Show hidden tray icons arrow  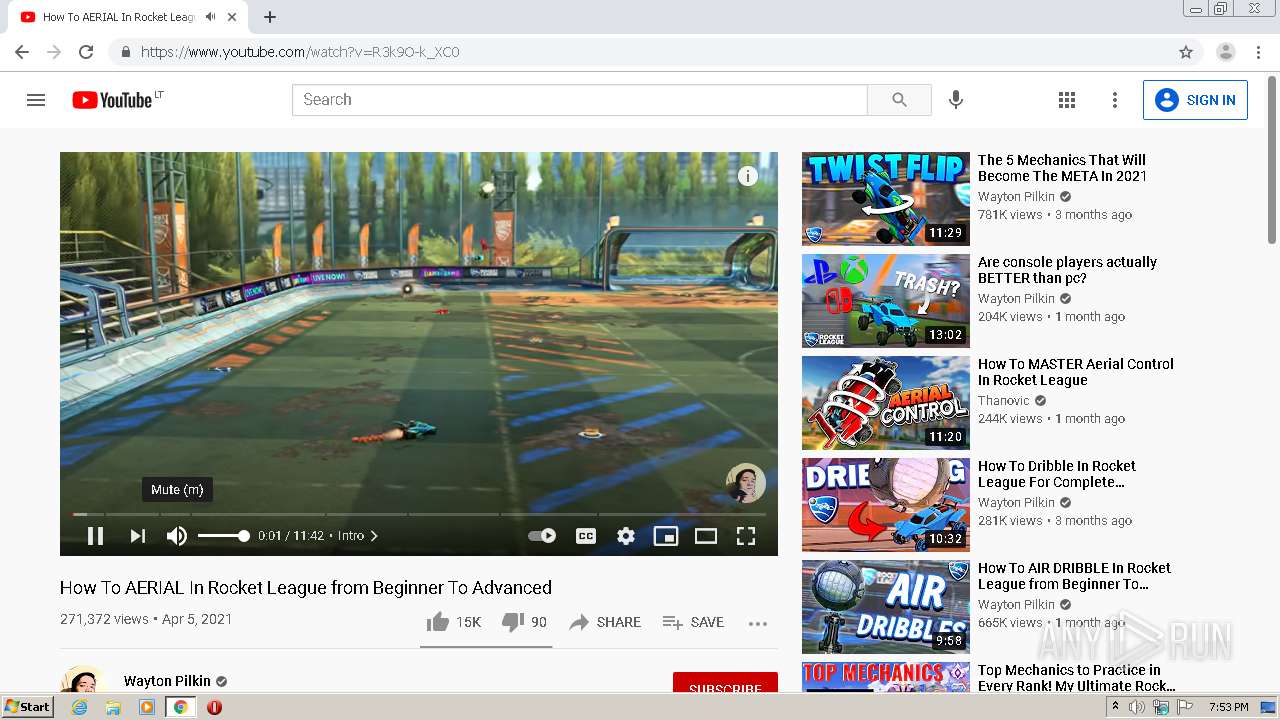pyautogui.click(x=1115, y=707)
